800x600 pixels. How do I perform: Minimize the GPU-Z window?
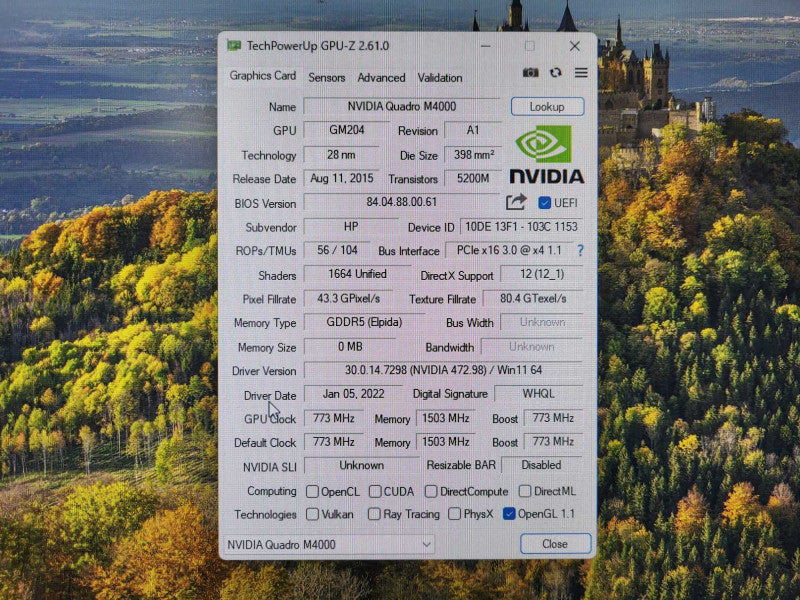(486, 46)
